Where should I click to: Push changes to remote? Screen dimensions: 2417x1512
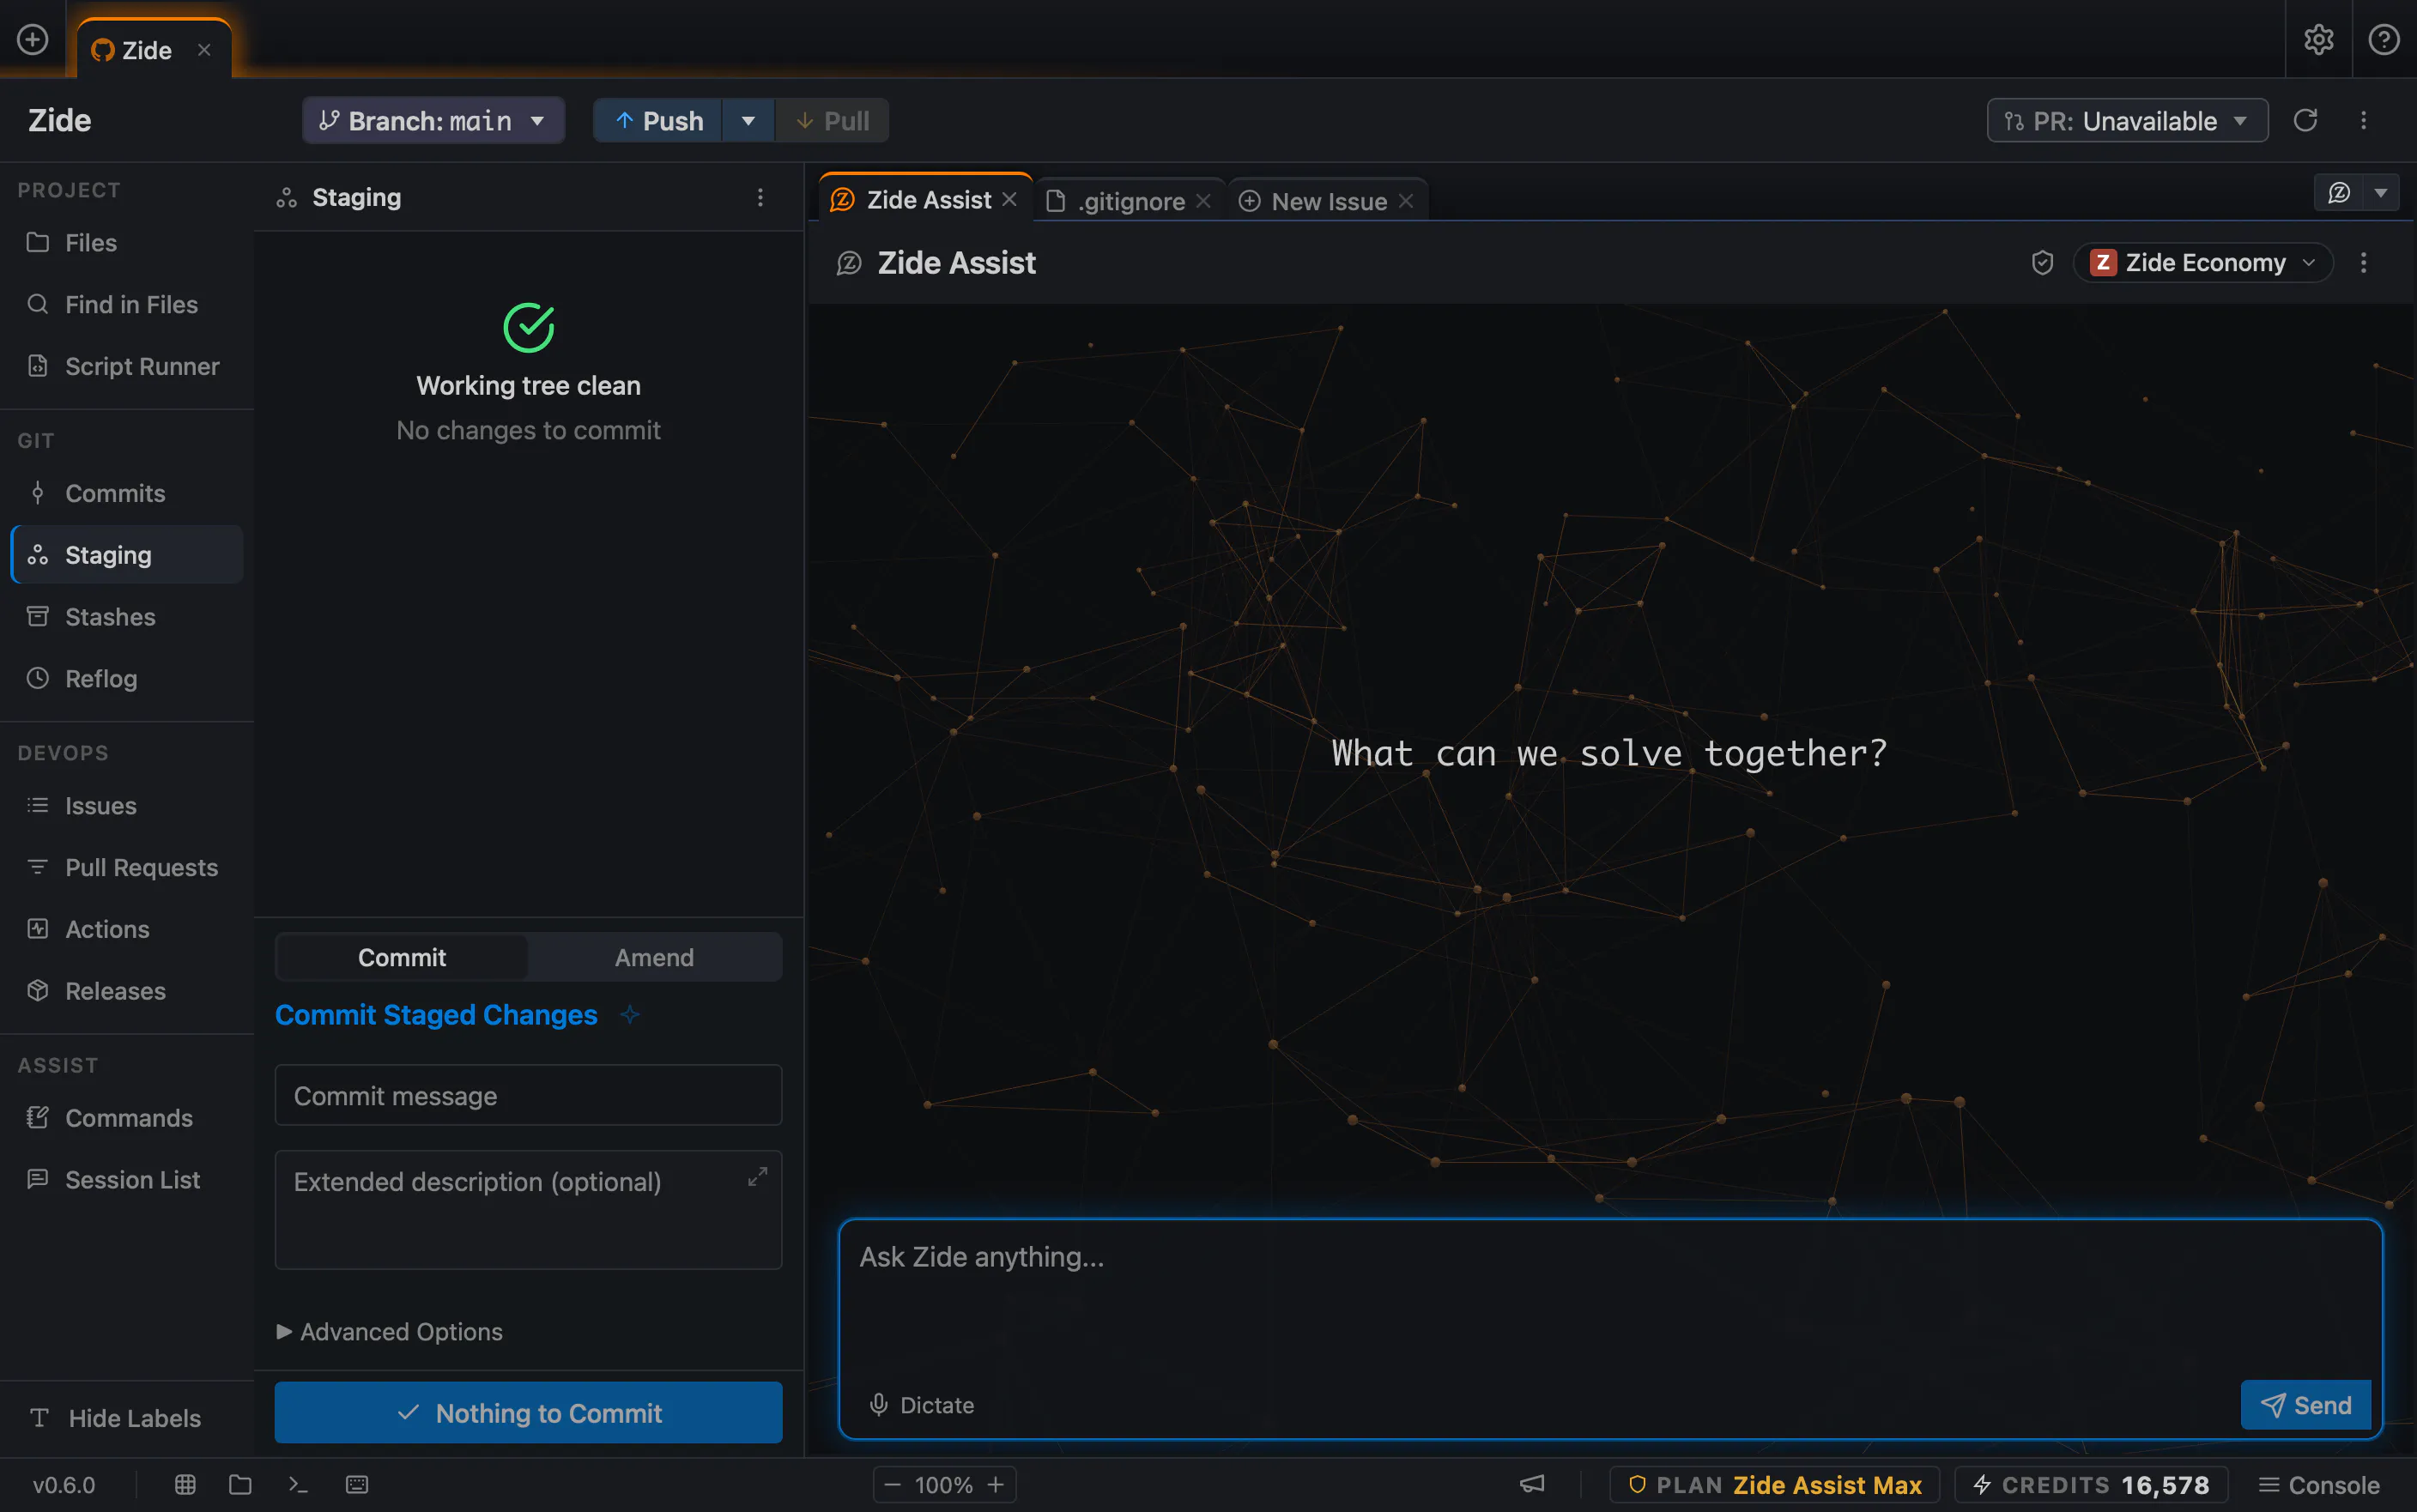658,120
